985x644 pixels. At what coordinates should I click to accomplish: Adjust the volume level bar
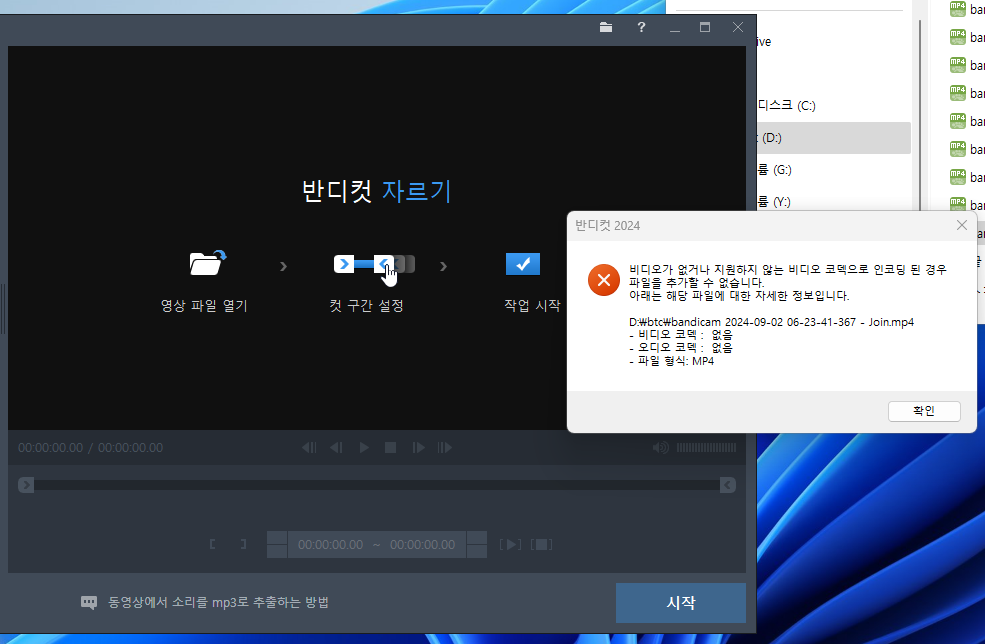(706, 447)
